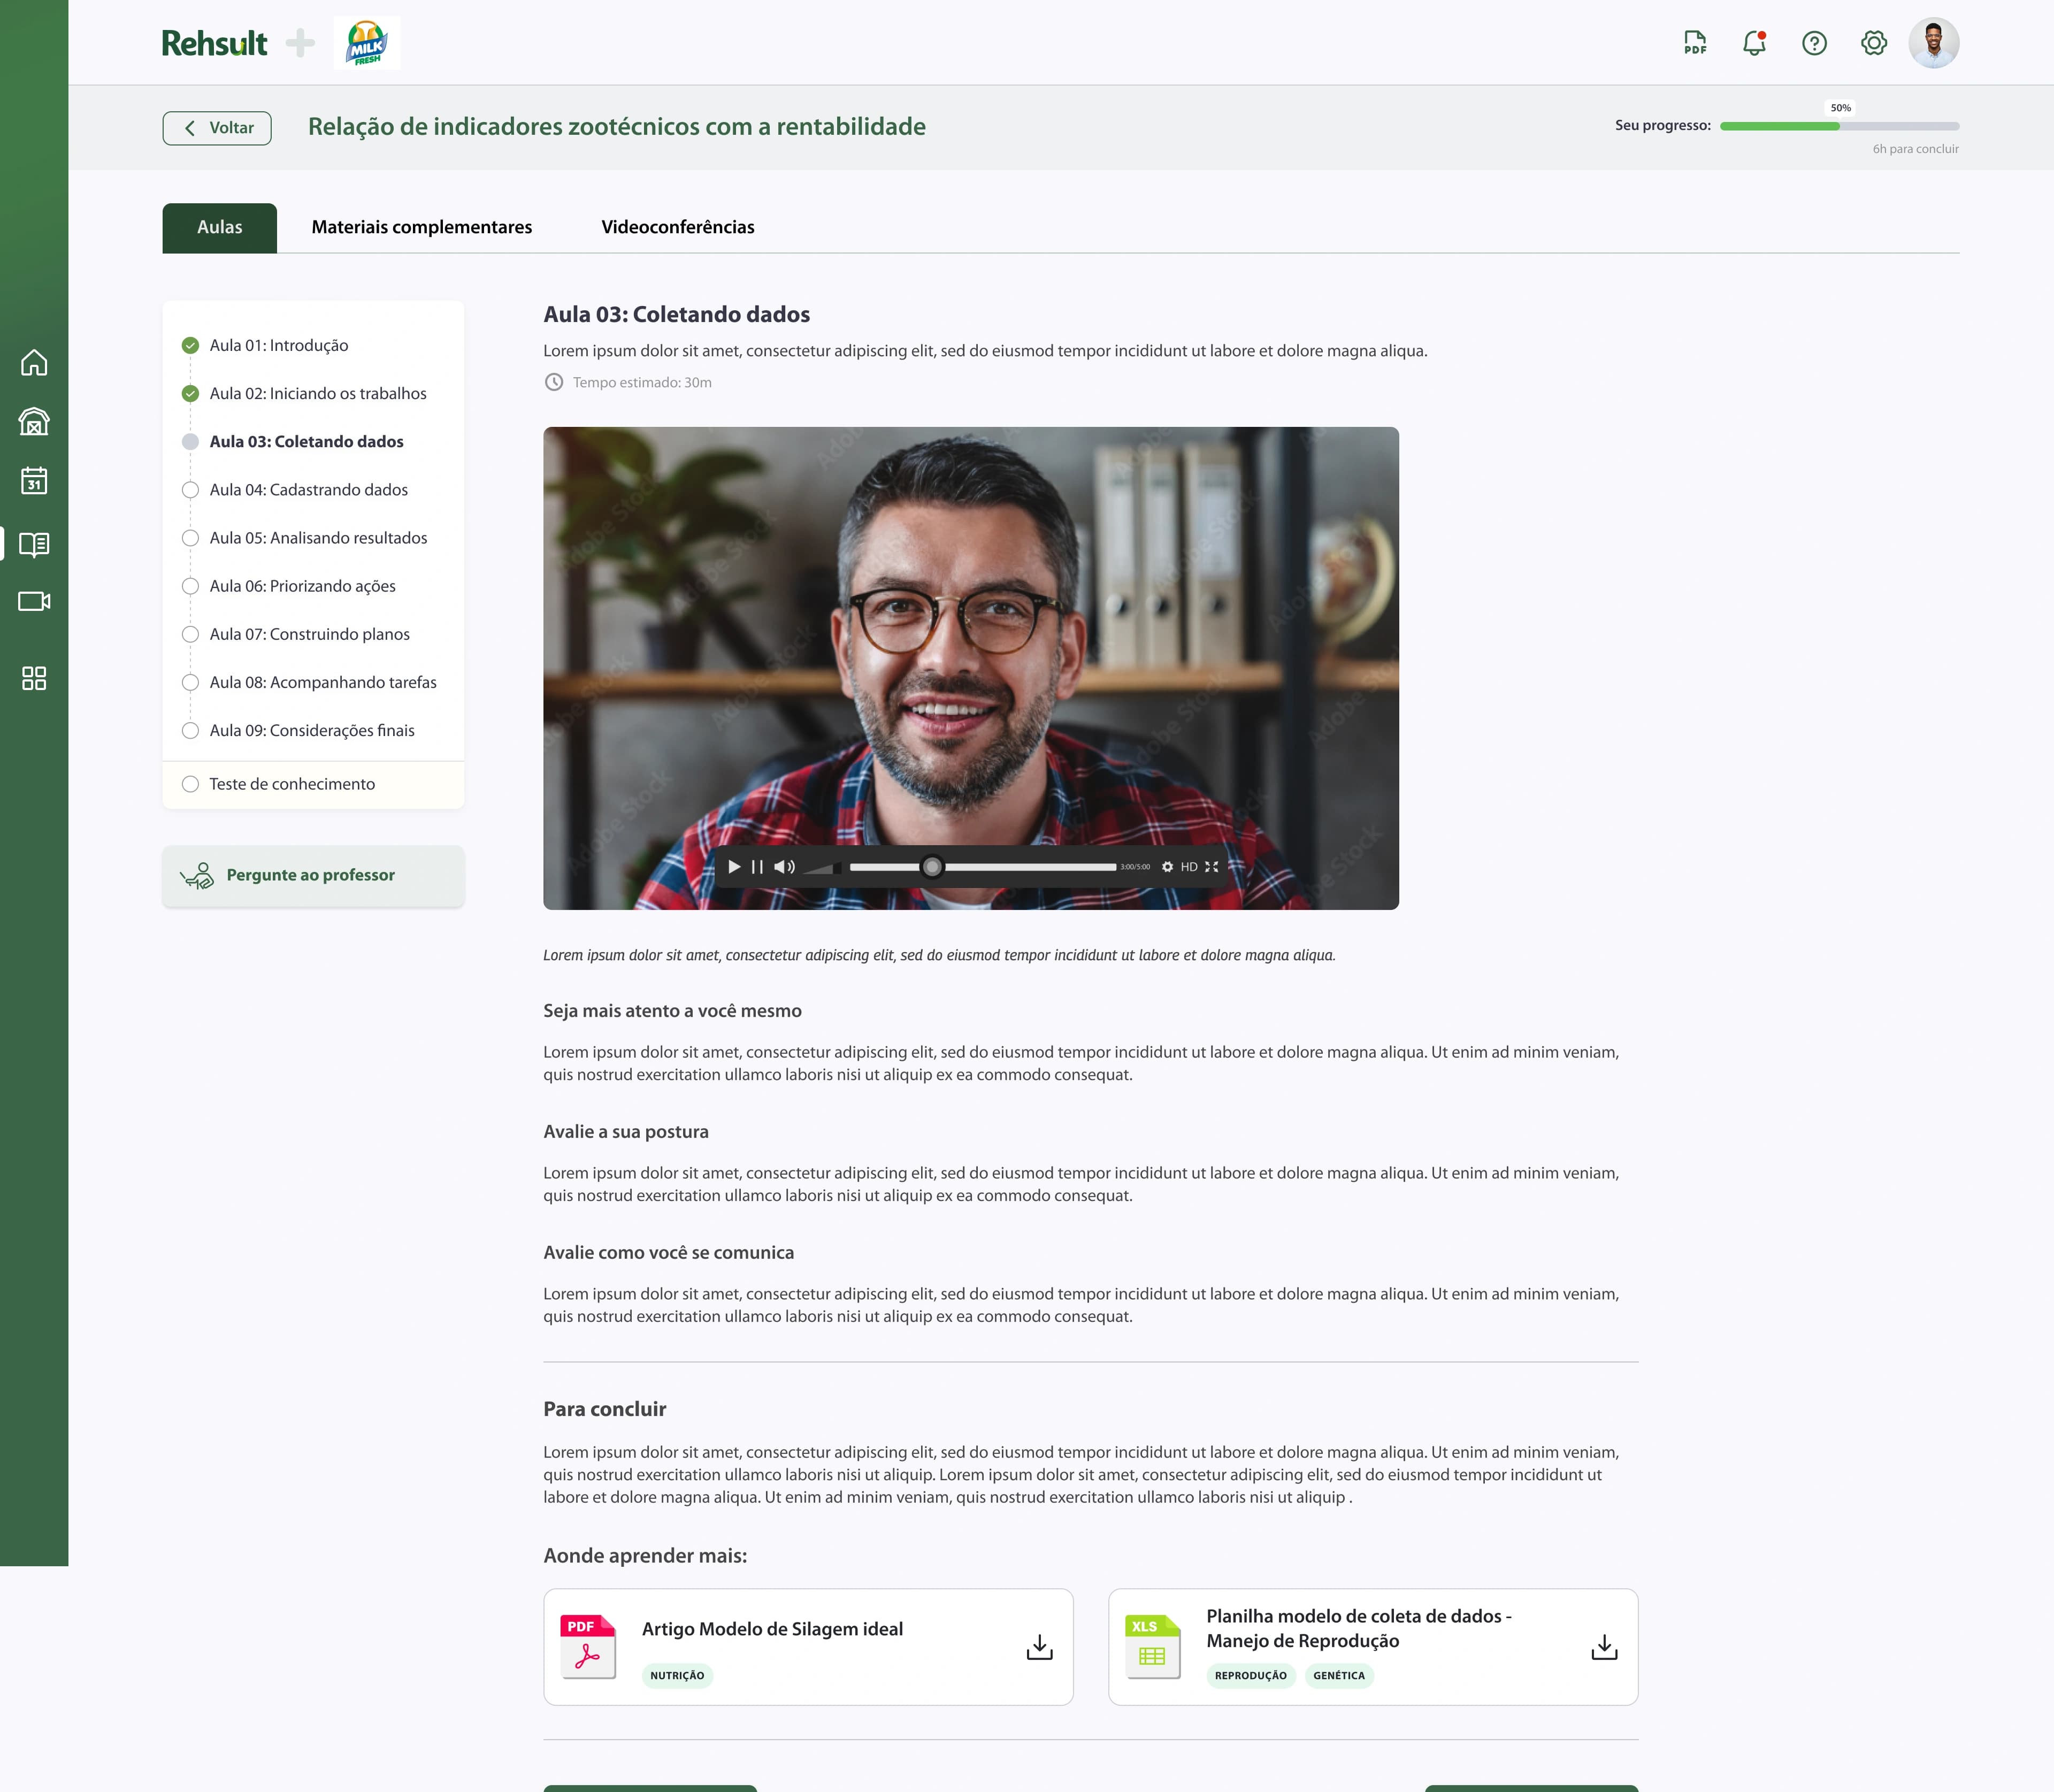Switch to Videoconferências tab
Screen dimensions: 2054x1792
point(678,228)
